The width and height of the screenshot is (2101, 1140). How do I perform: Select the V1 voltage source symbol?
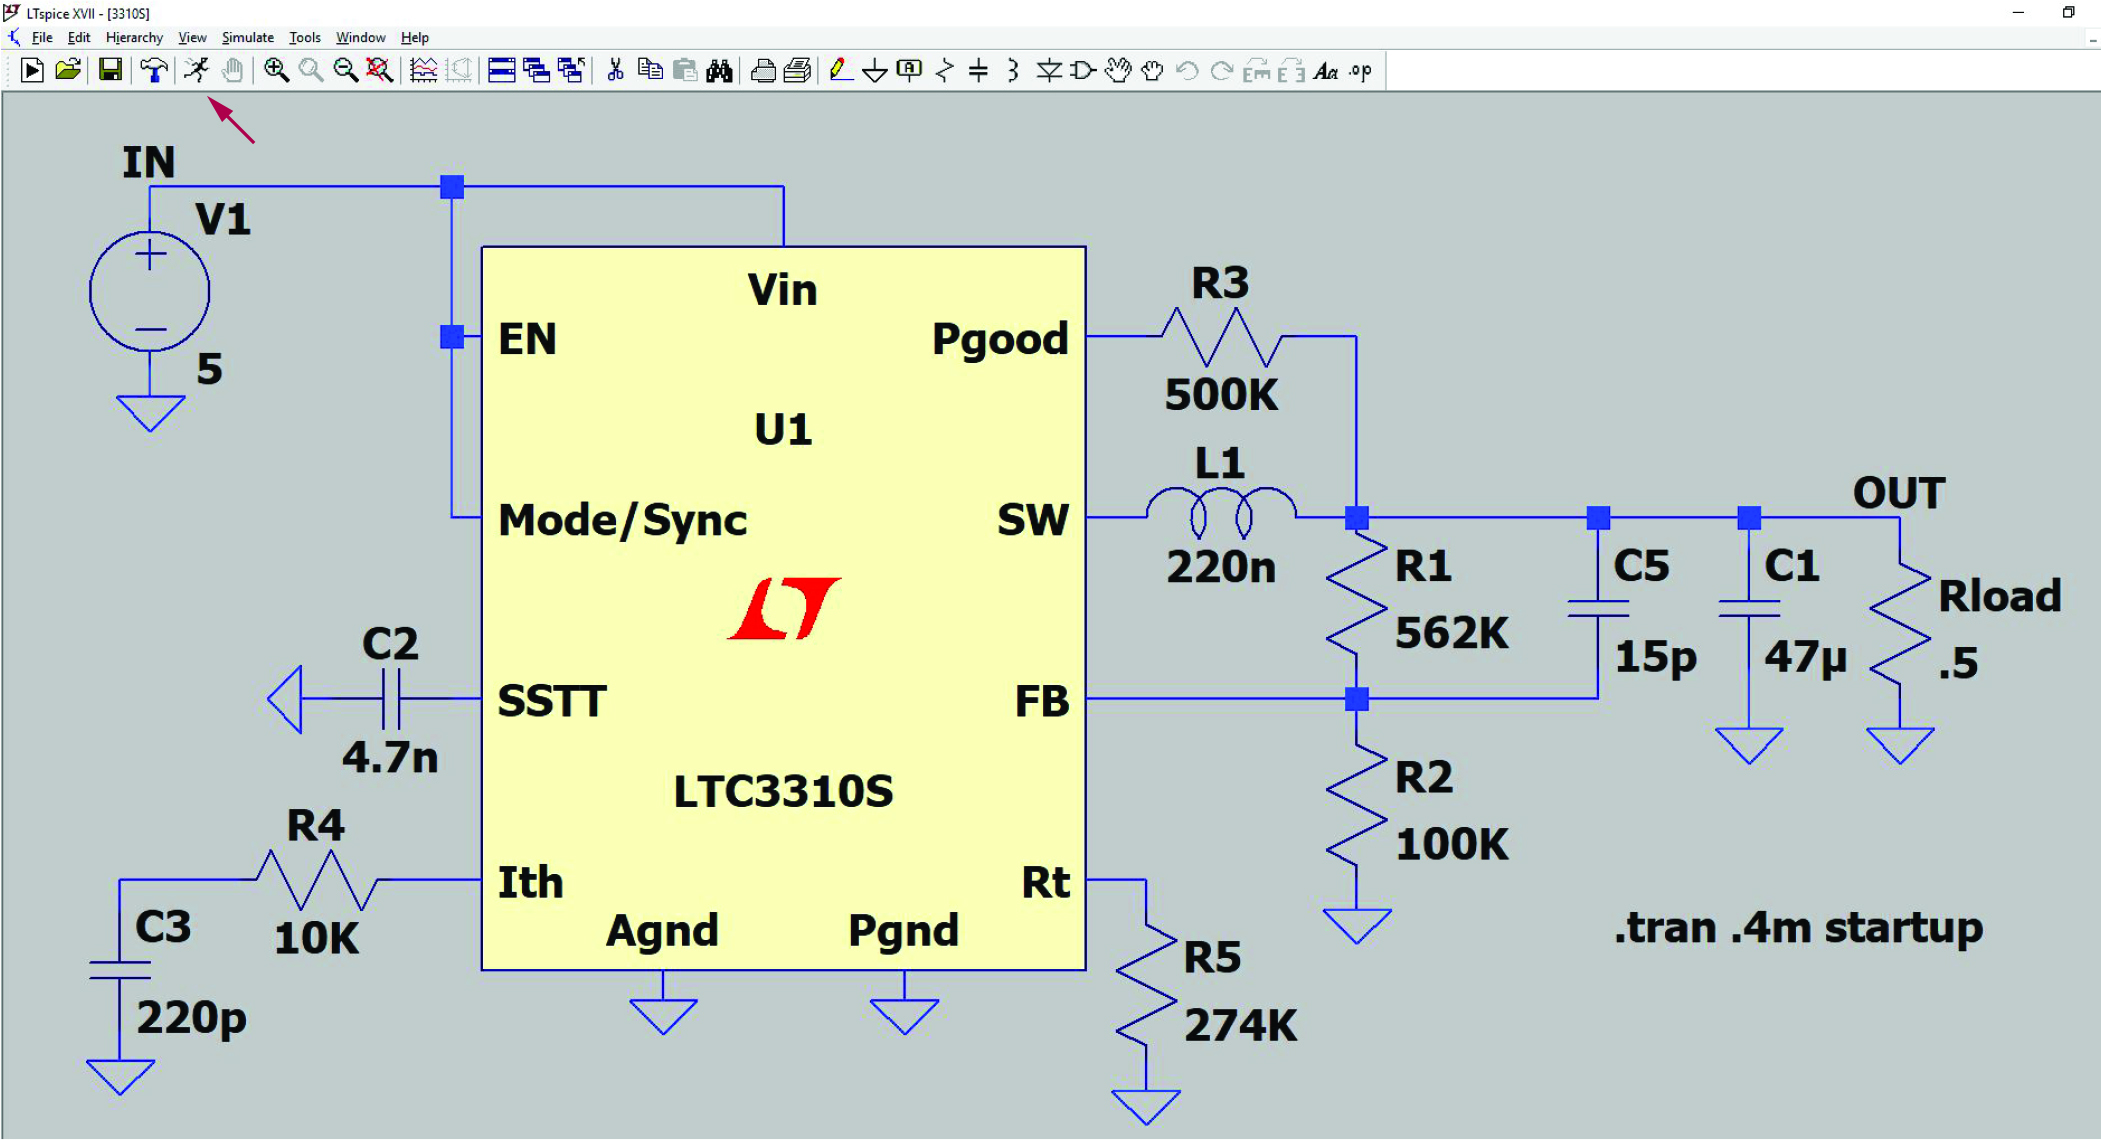pyautogui.click(x=150, y=291)
